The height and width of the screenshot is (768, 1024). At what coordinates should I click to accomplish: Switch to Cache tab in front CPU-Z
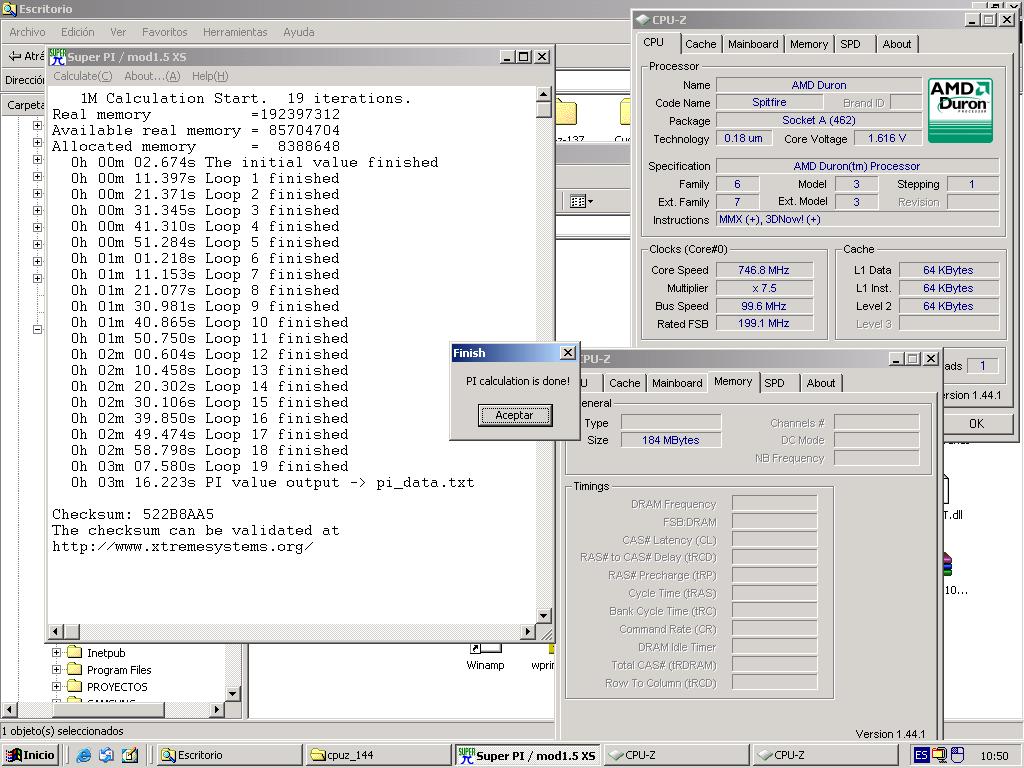624,383
